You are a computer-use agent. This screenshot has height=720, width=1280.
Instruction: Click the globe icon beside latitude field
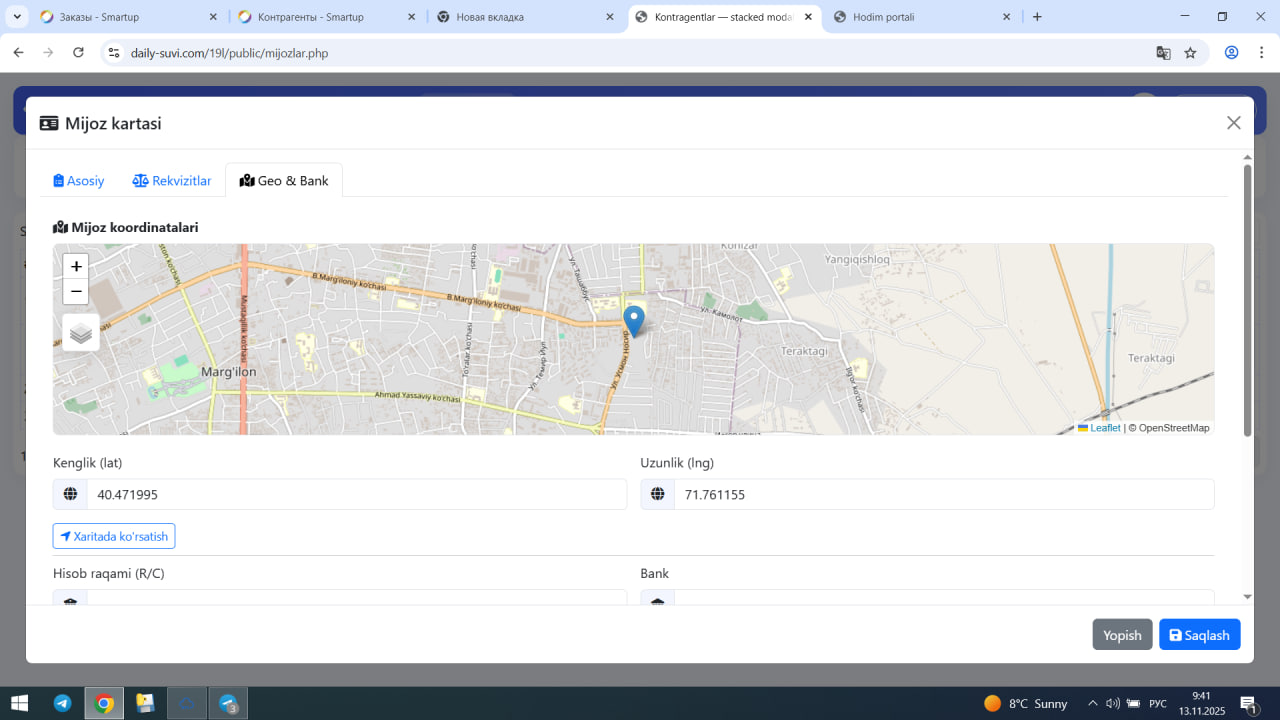tap(70, 494)
